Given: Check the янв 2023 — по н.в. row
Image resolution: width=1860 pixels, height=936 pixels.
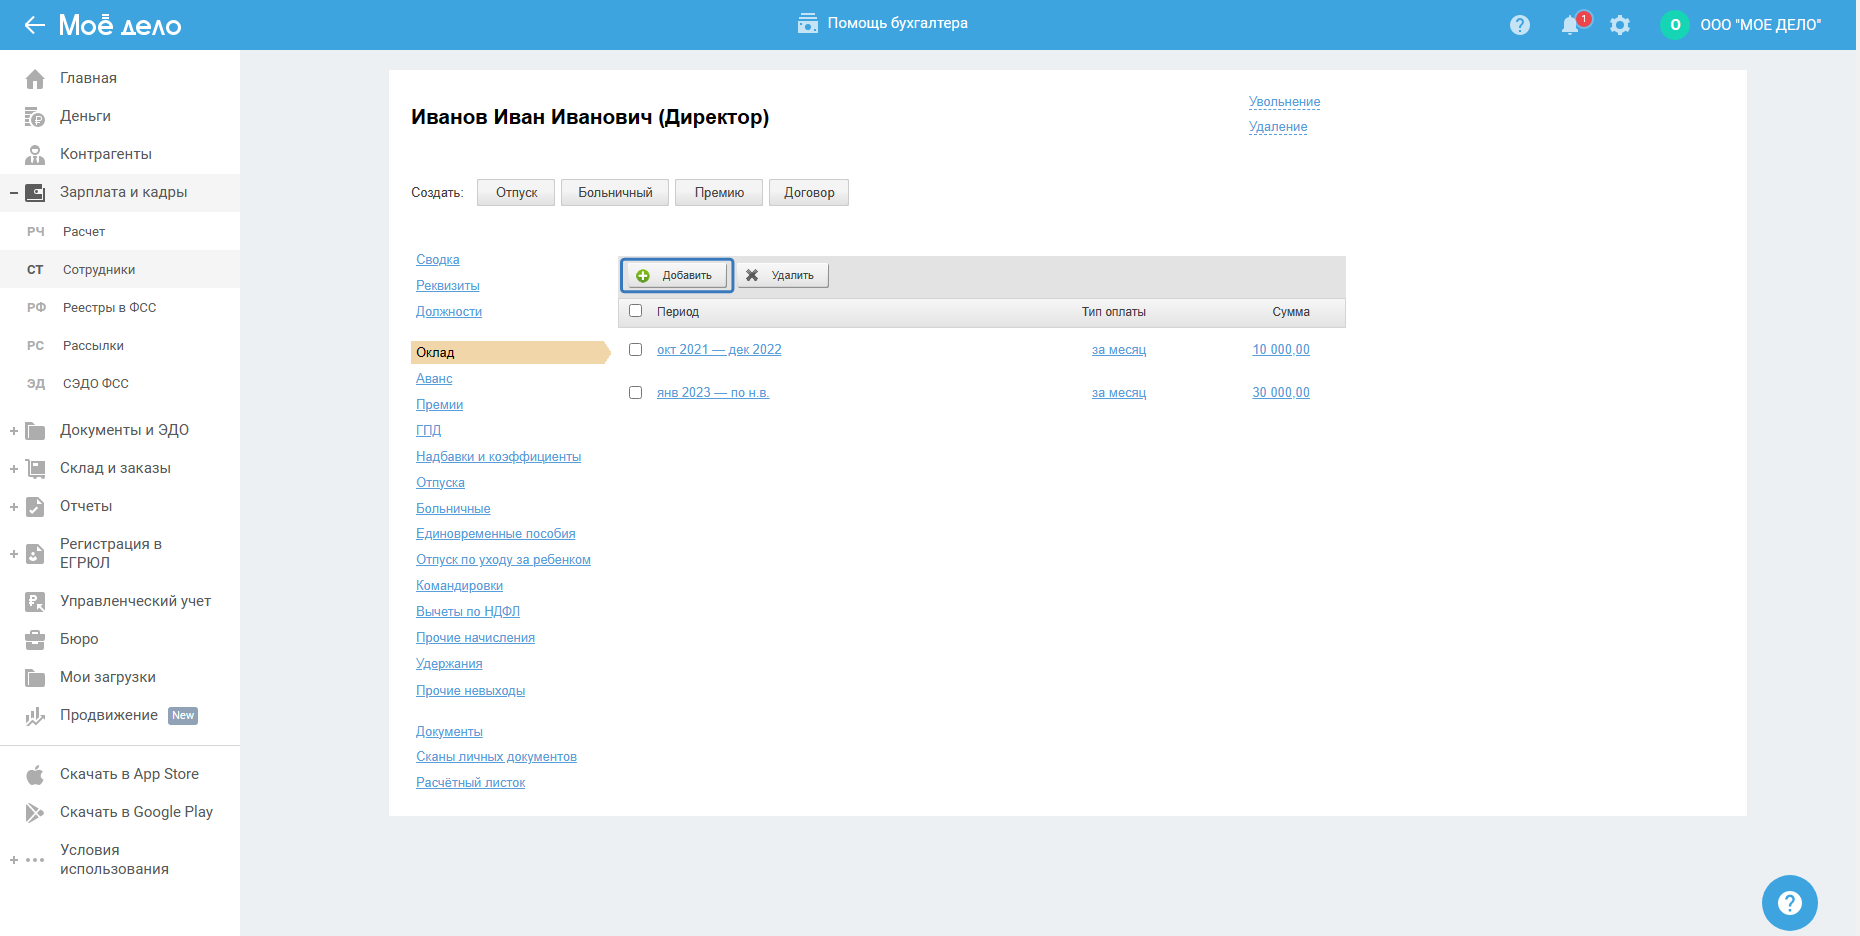Looking at the screenshot, I should pos(635,393).
